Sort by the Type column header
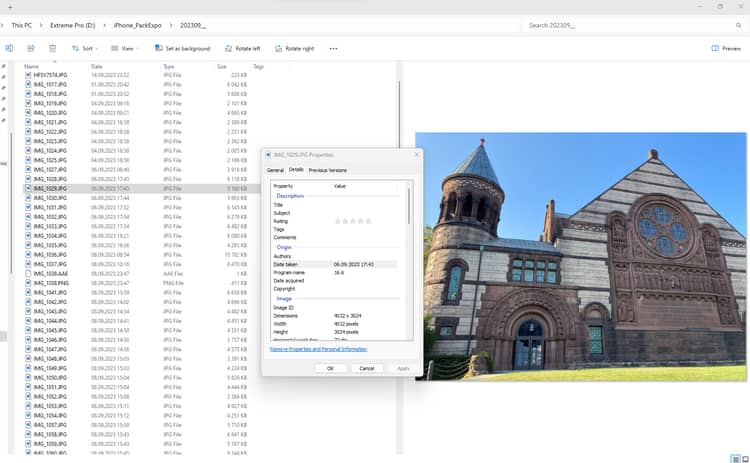The width and height of the screenshot is (750, 463). point(169,66)
